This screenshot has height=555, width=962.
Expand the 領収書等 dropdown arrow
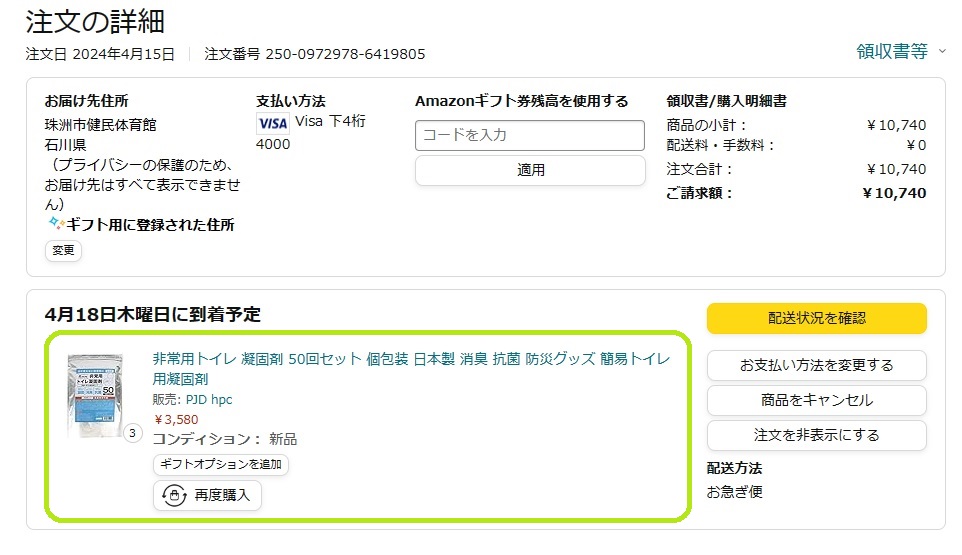tap(942, 52)
